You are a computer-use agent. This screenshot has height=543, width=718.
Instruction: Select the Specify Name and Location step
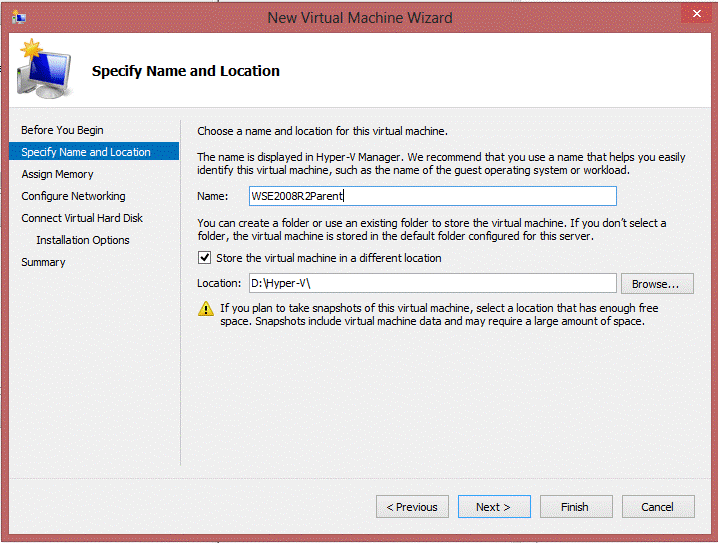click(94, 152)
